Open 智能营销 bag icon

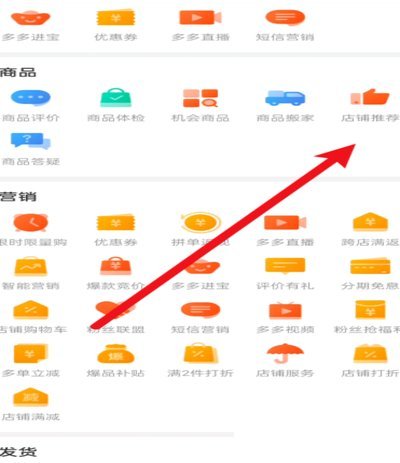coord(31,266)
